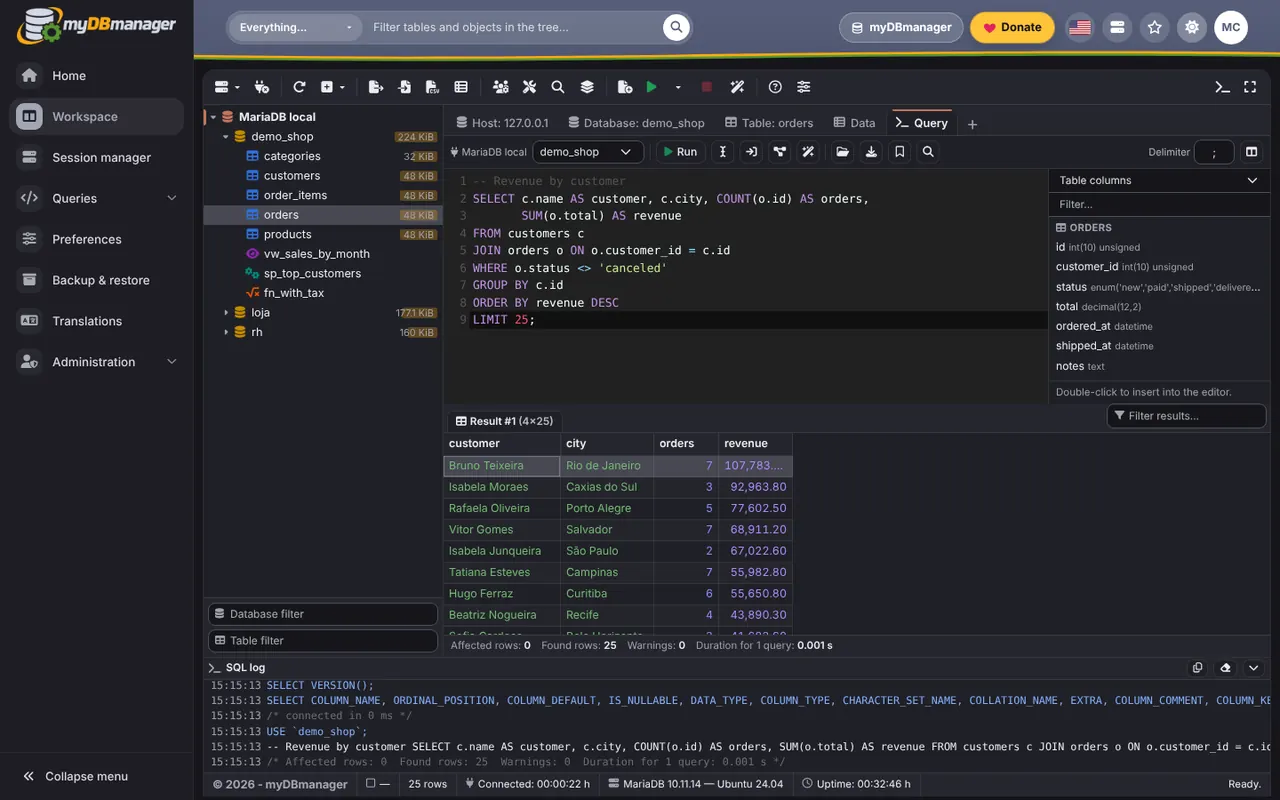Collapse the demo_shop database tree

click(226, 137)
